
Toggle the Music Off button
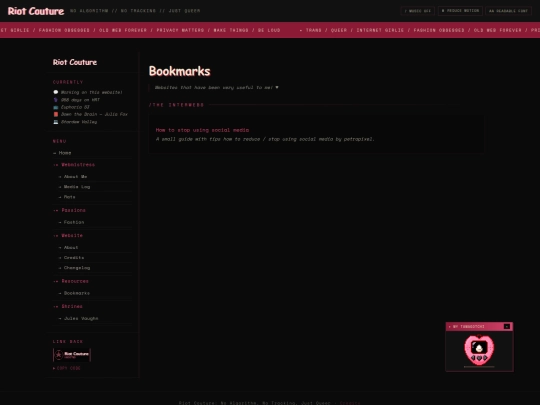click(x=417, y=11)
